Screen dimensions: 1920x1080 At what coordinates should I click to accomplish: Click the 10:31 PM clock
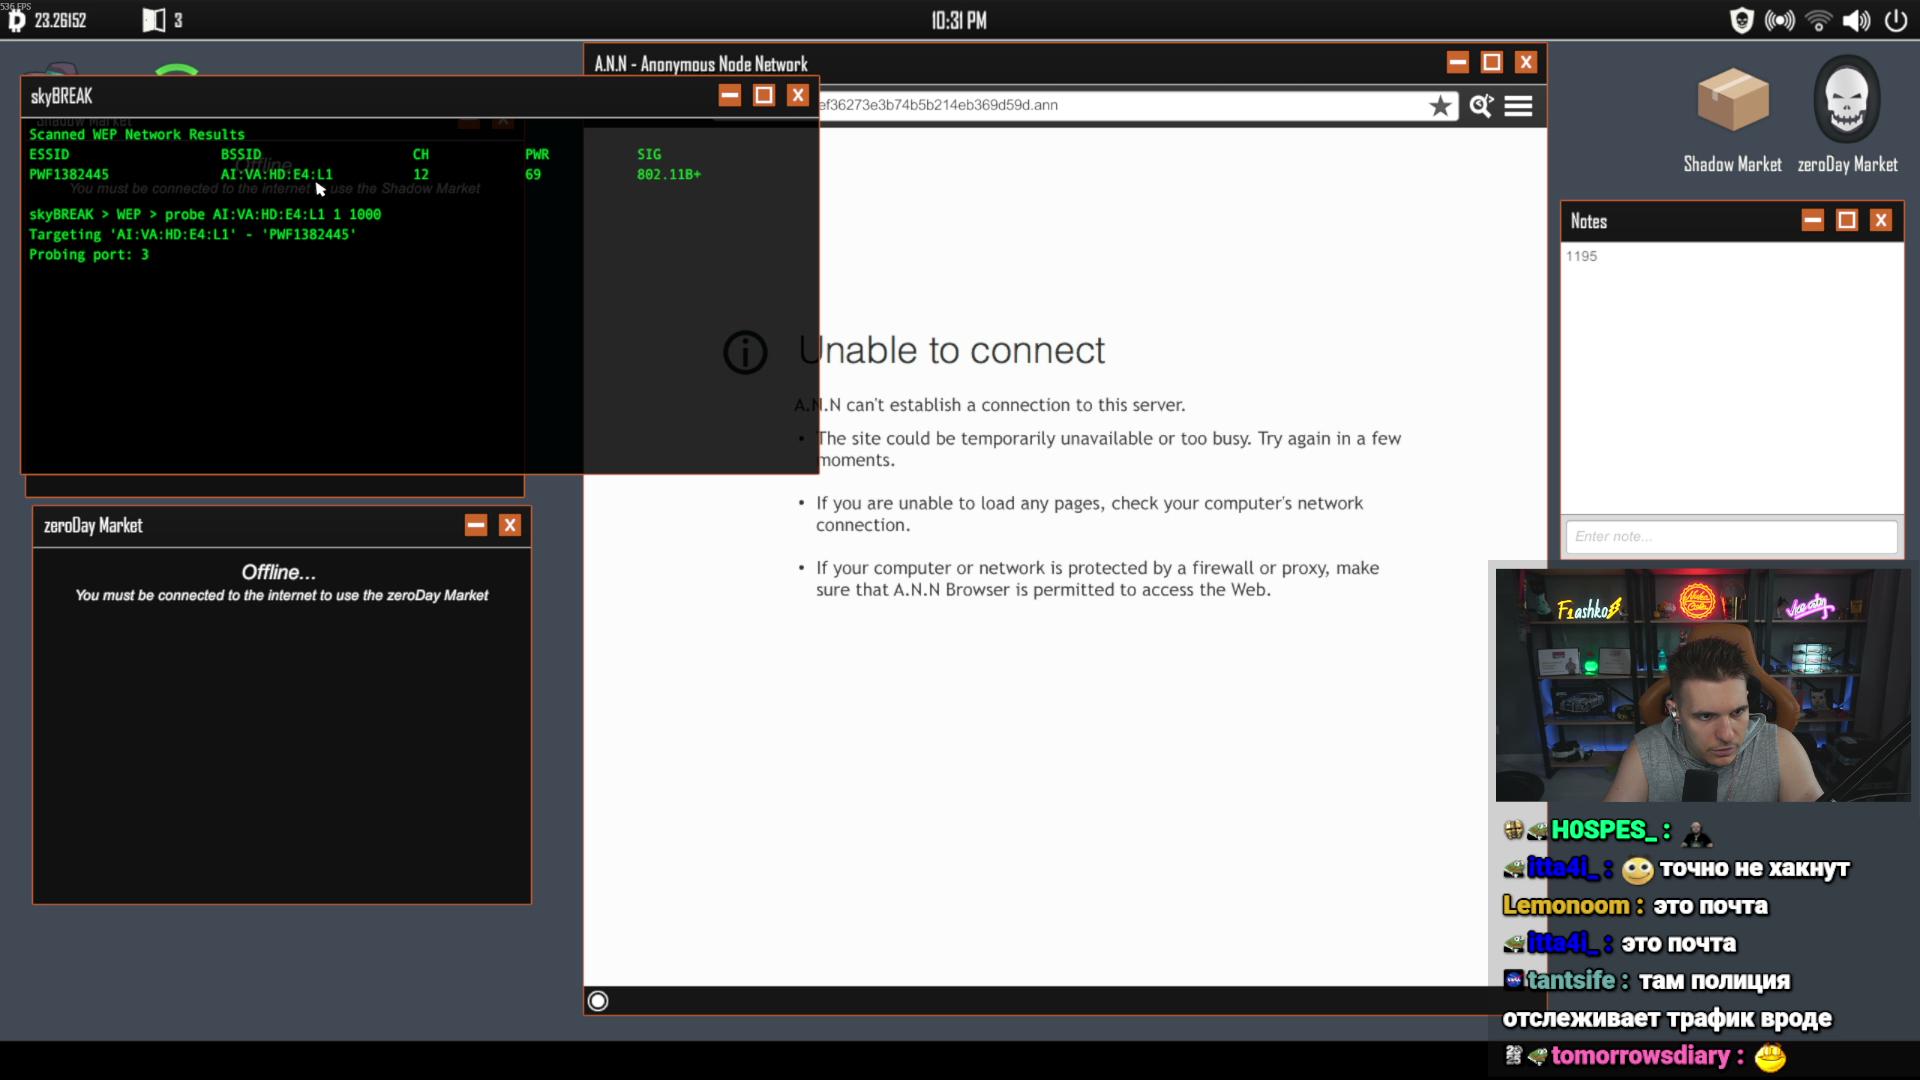click(959, 21)
